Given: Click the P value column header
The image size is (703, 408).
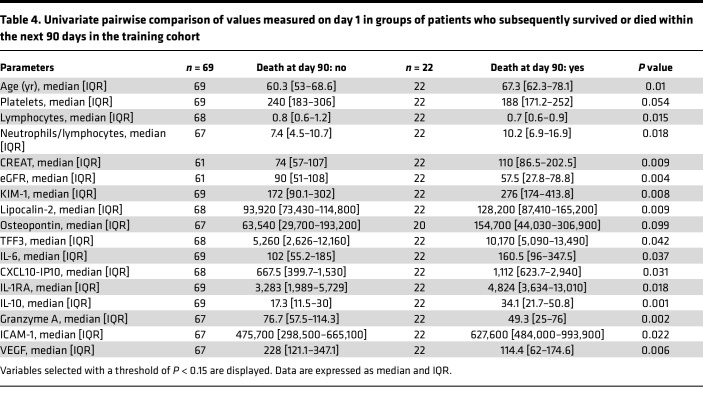Looking at the screenshot, I should pyautogui.click(x=655, y=68).
